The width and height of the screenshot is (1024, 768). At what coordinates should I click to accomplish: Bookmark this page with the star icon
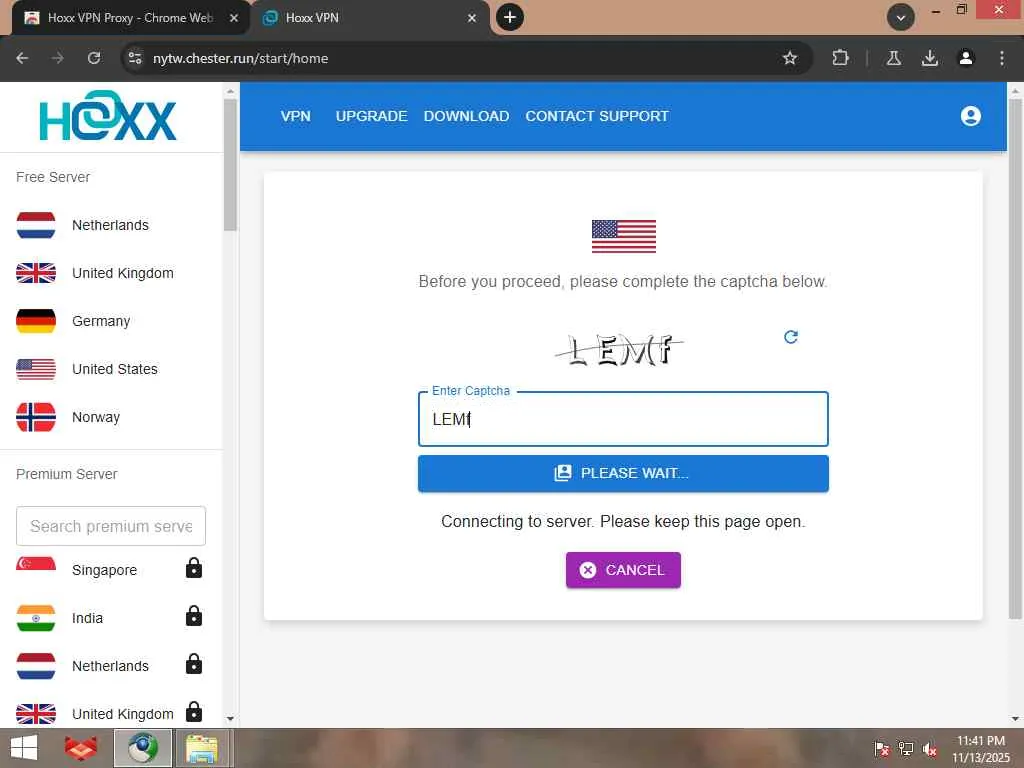point(790,58)
